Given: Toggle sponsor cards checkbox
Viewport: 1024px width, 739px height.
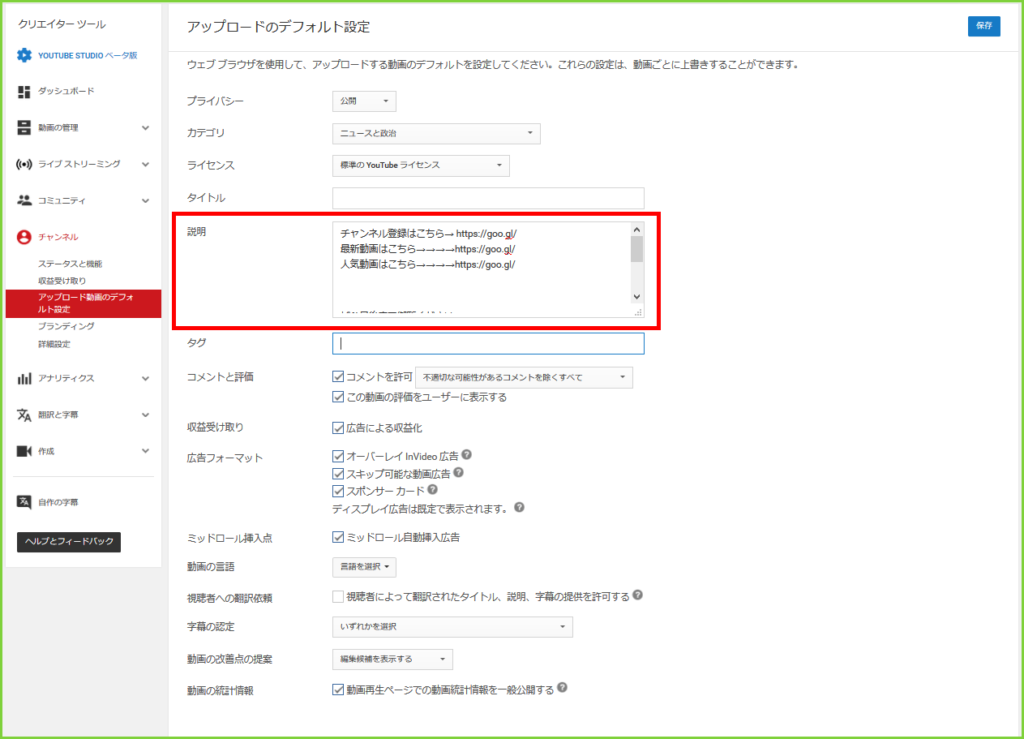Looking at the screenshot, I should click(338, 491).
